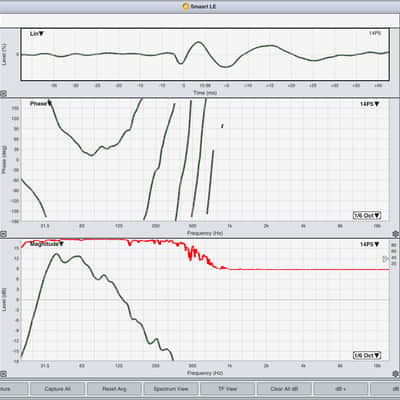The image size is (400, 400).
Task: Click the dB + button
Action: [x=340, y=389]
